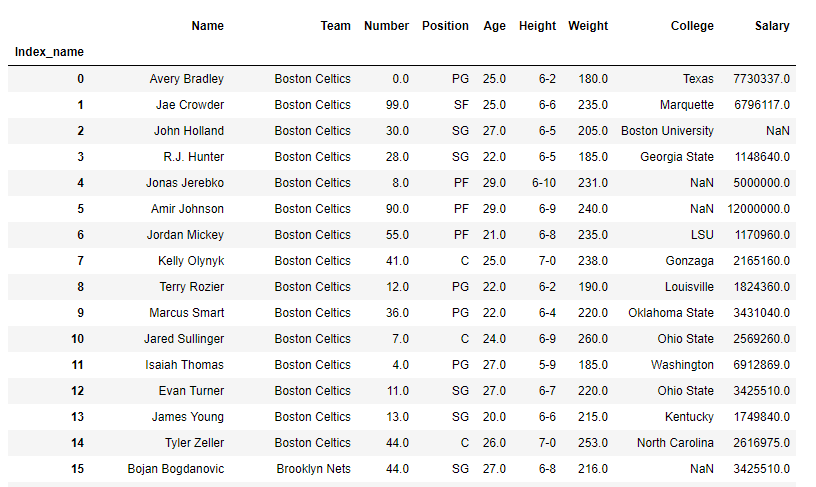Select the Boston University college cell
816x487 pixels.
tap(667, 131)
